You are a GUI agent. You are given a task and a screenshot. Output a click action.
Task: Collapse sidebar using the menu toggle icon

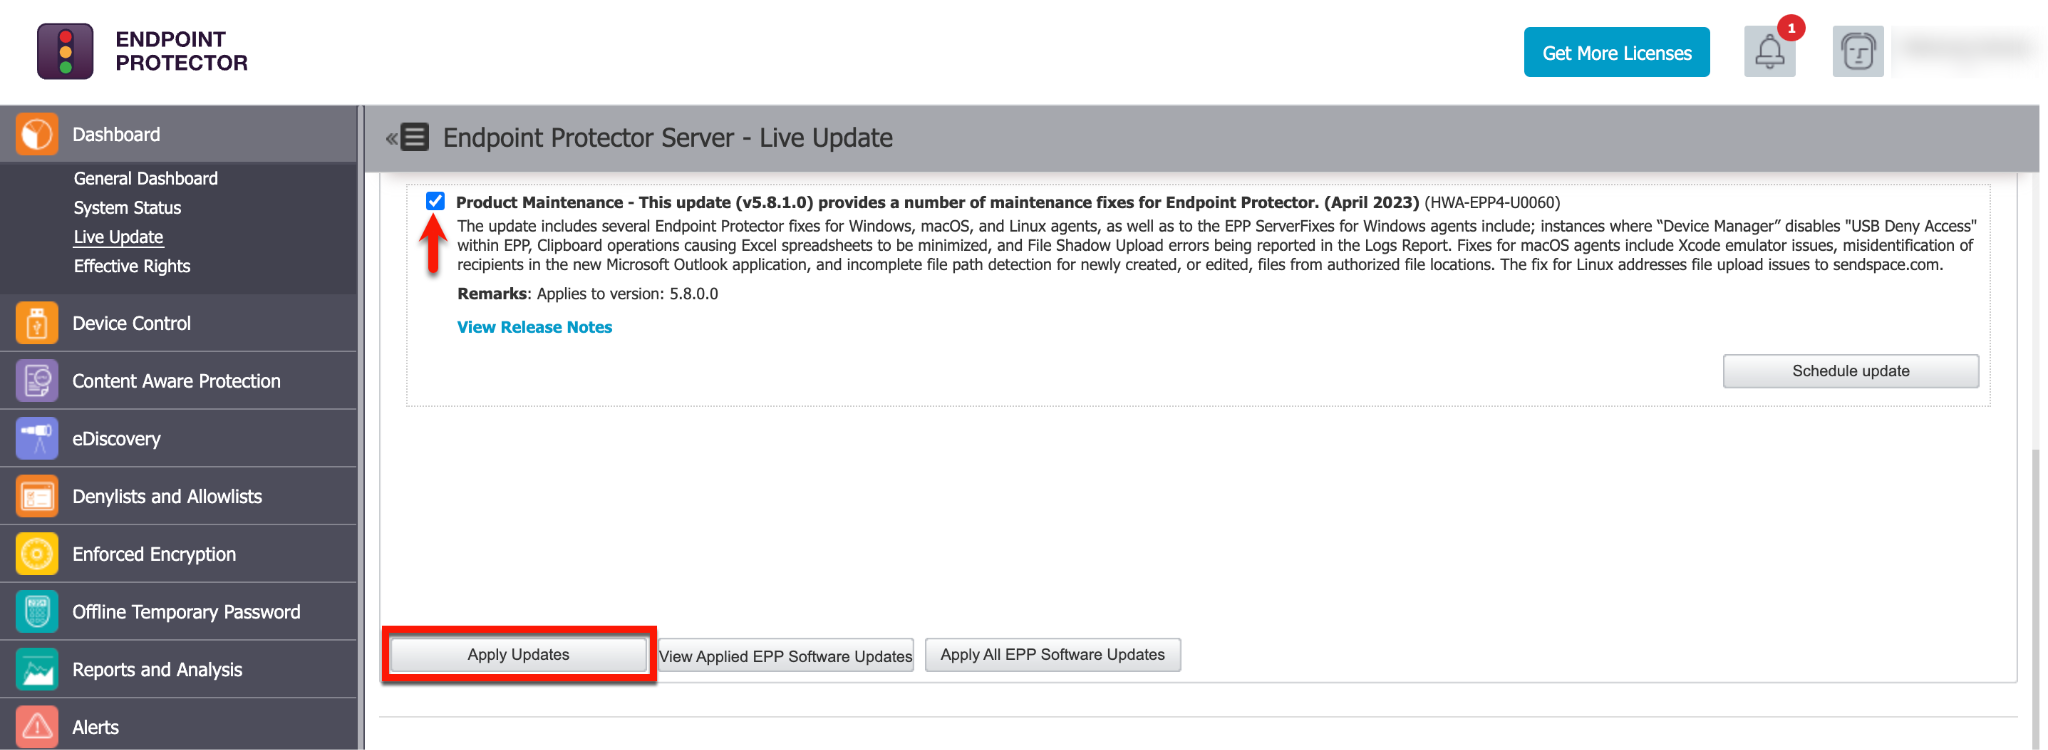pos(408,137)
